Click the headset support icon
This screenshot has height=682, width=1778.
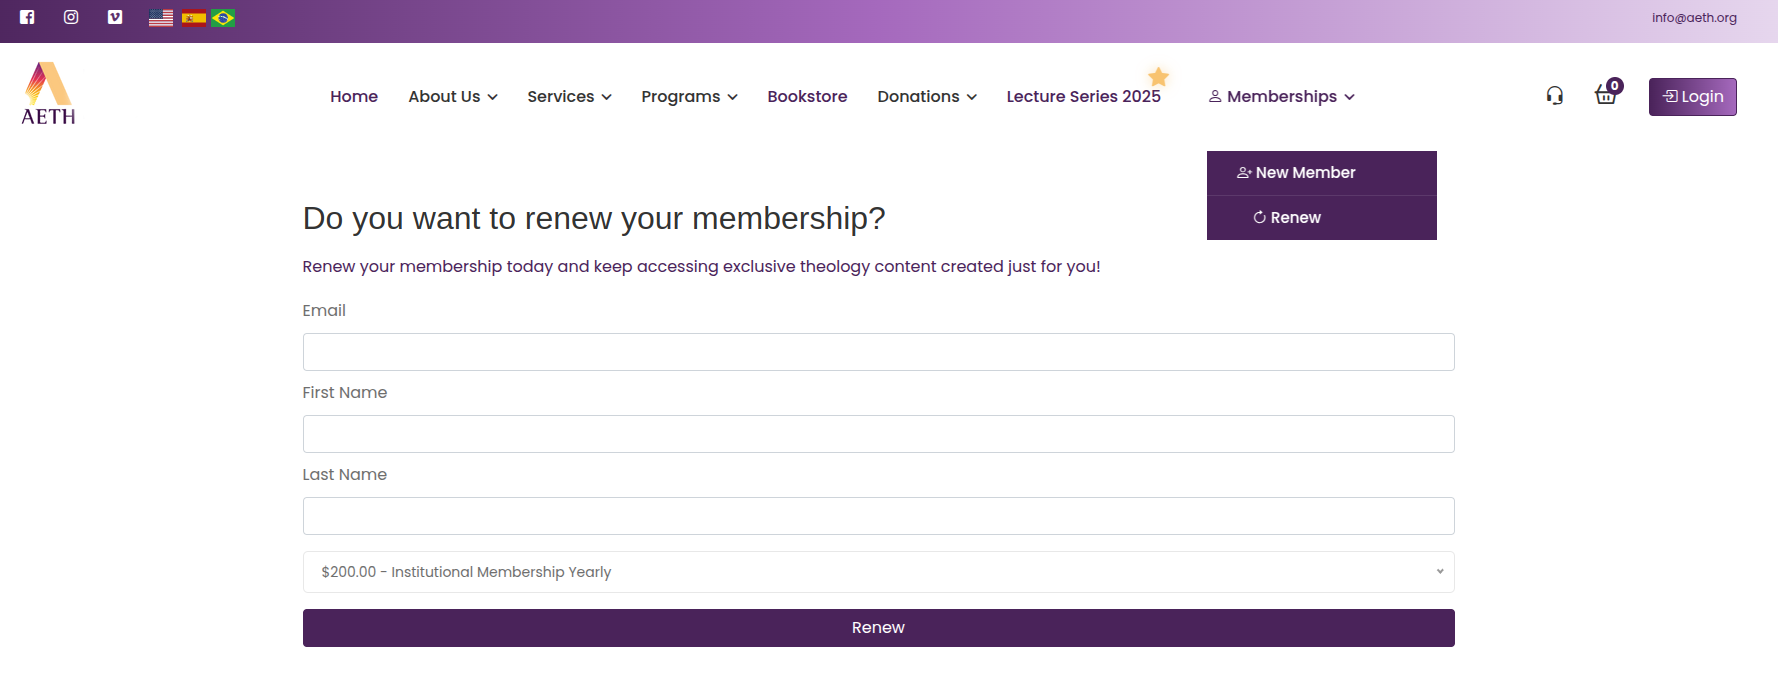1554,96
